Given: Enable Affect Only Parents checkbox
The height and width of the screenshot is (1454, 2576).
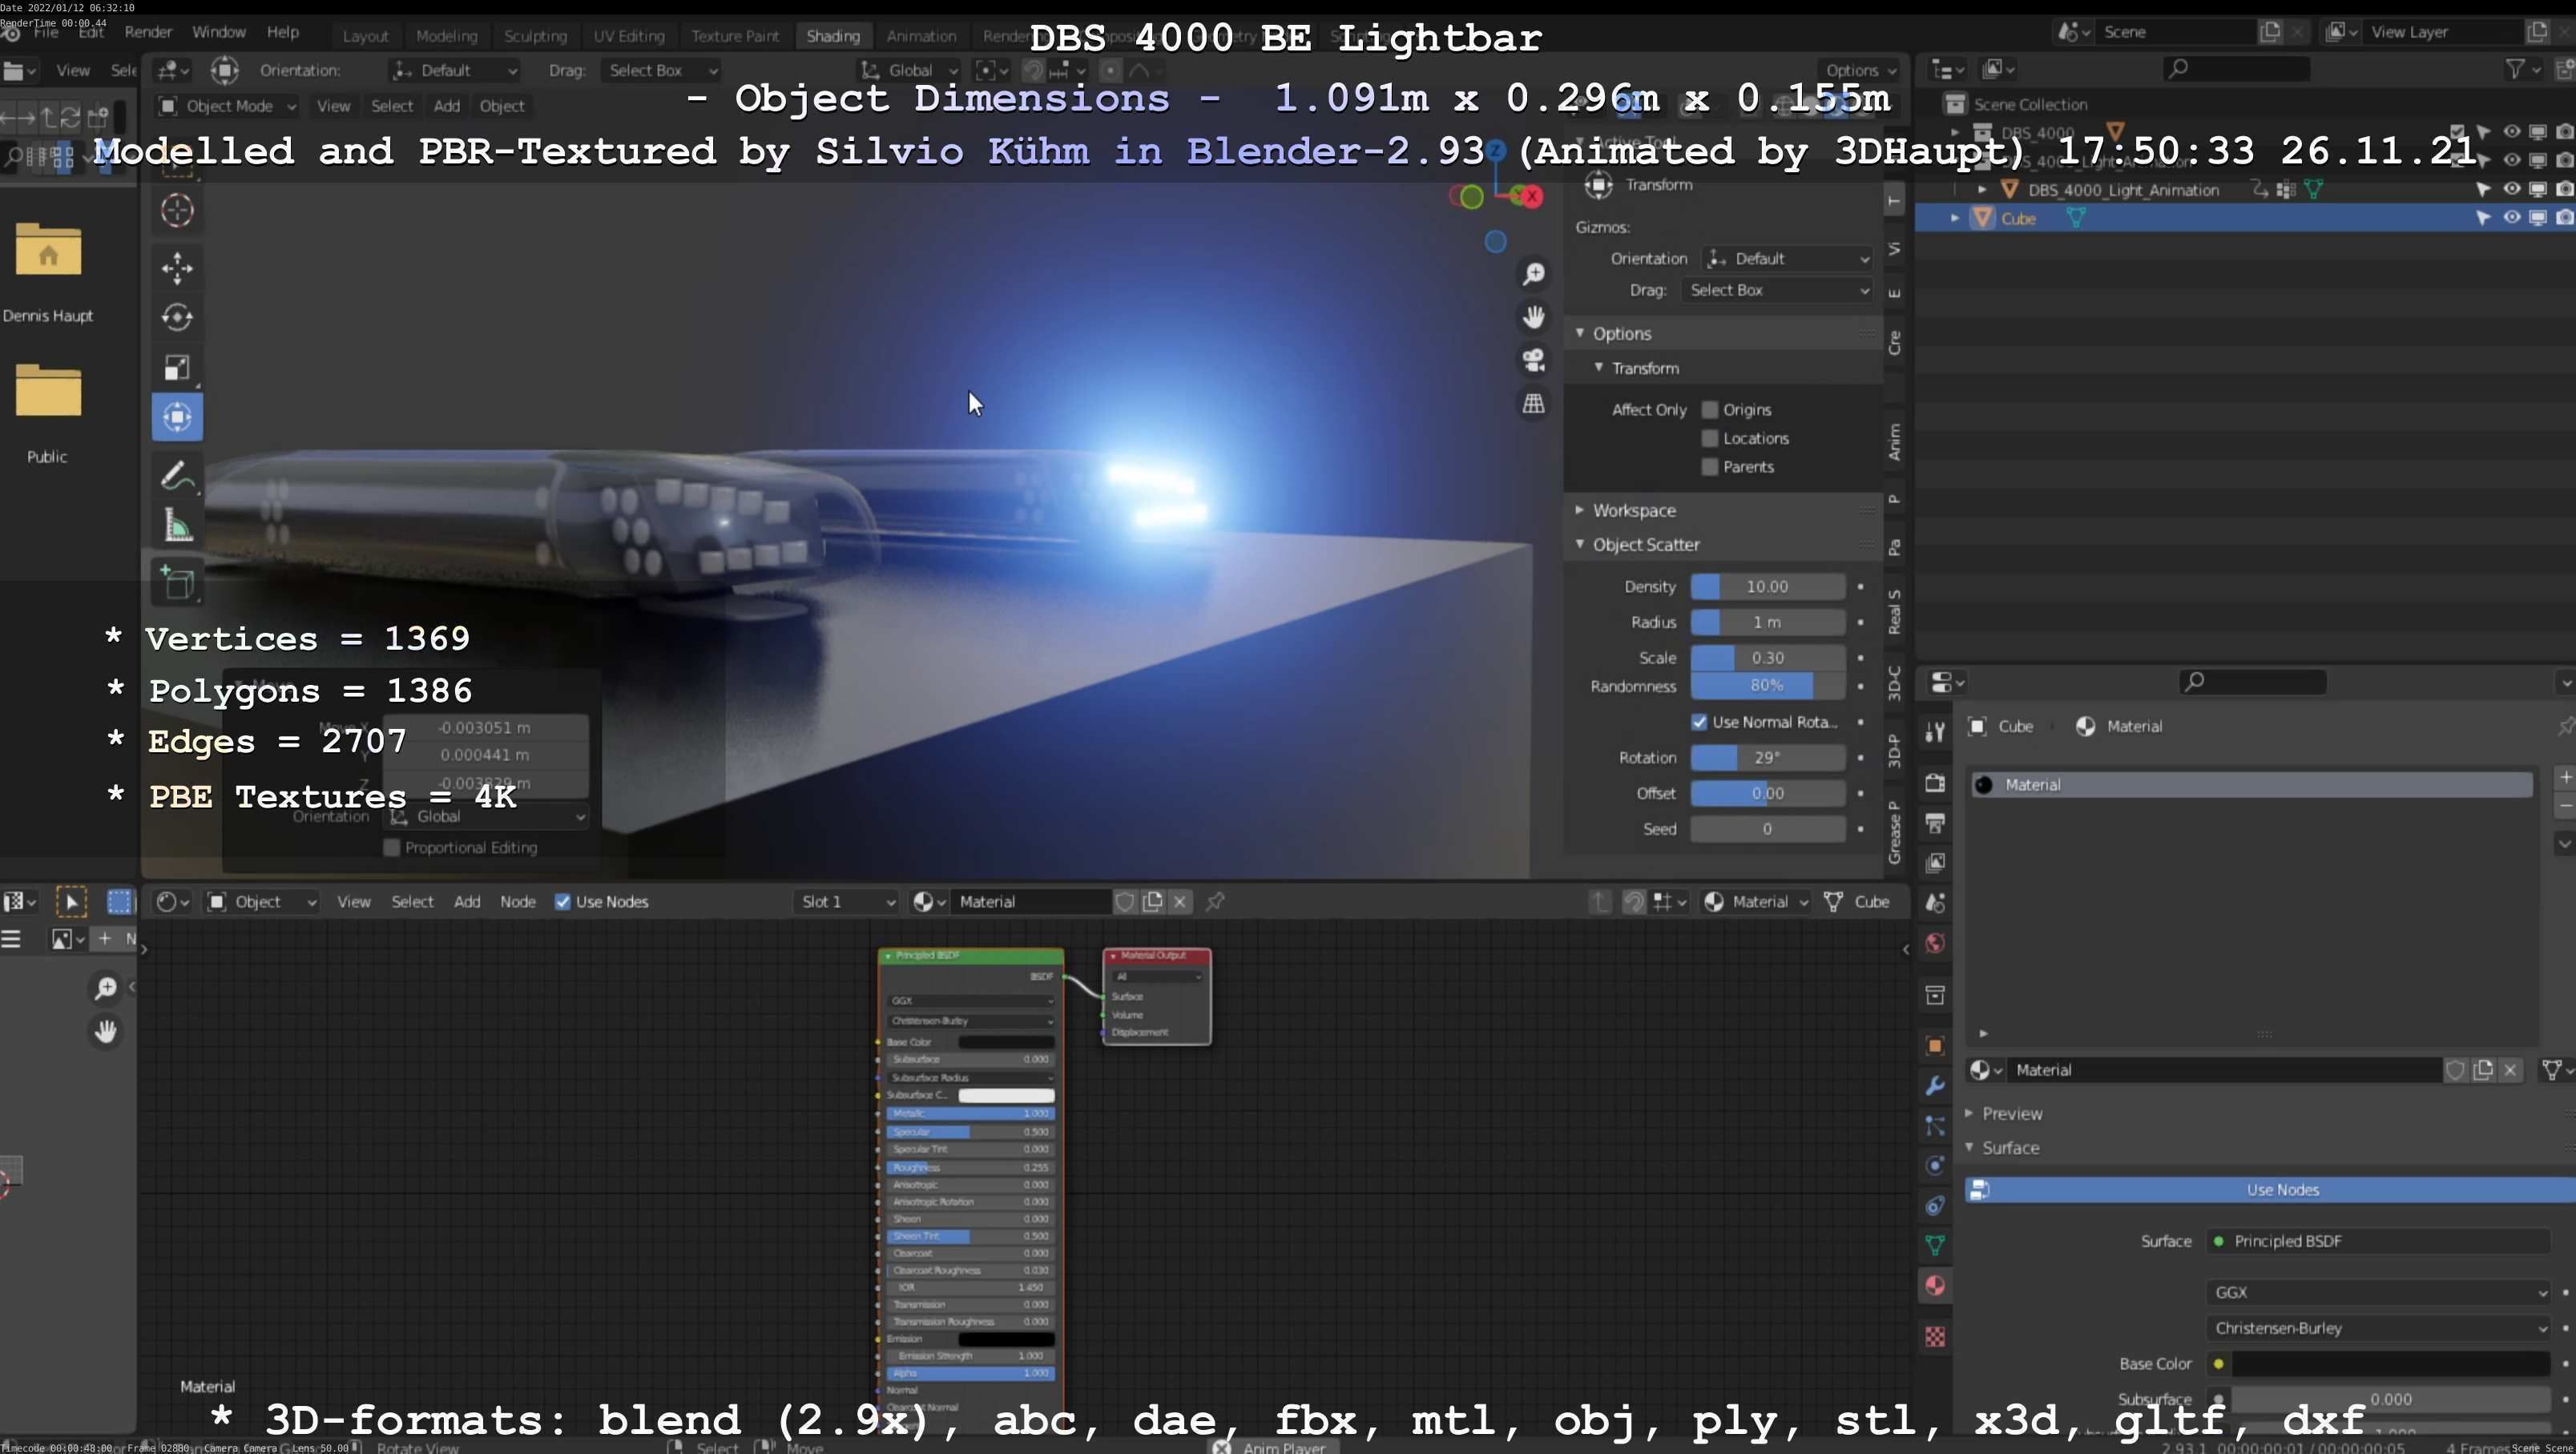Looking at the screenshot, I should 1710,467.
